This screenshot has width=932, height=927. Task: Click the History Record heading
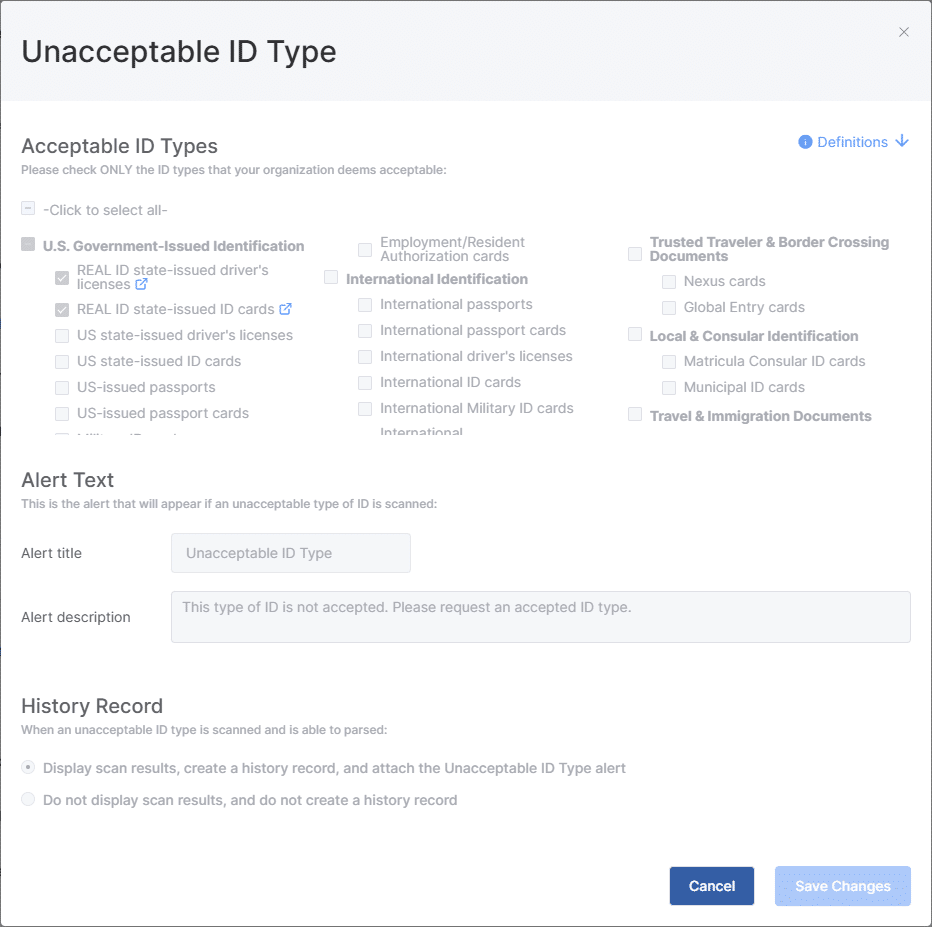tap(92, 706)
